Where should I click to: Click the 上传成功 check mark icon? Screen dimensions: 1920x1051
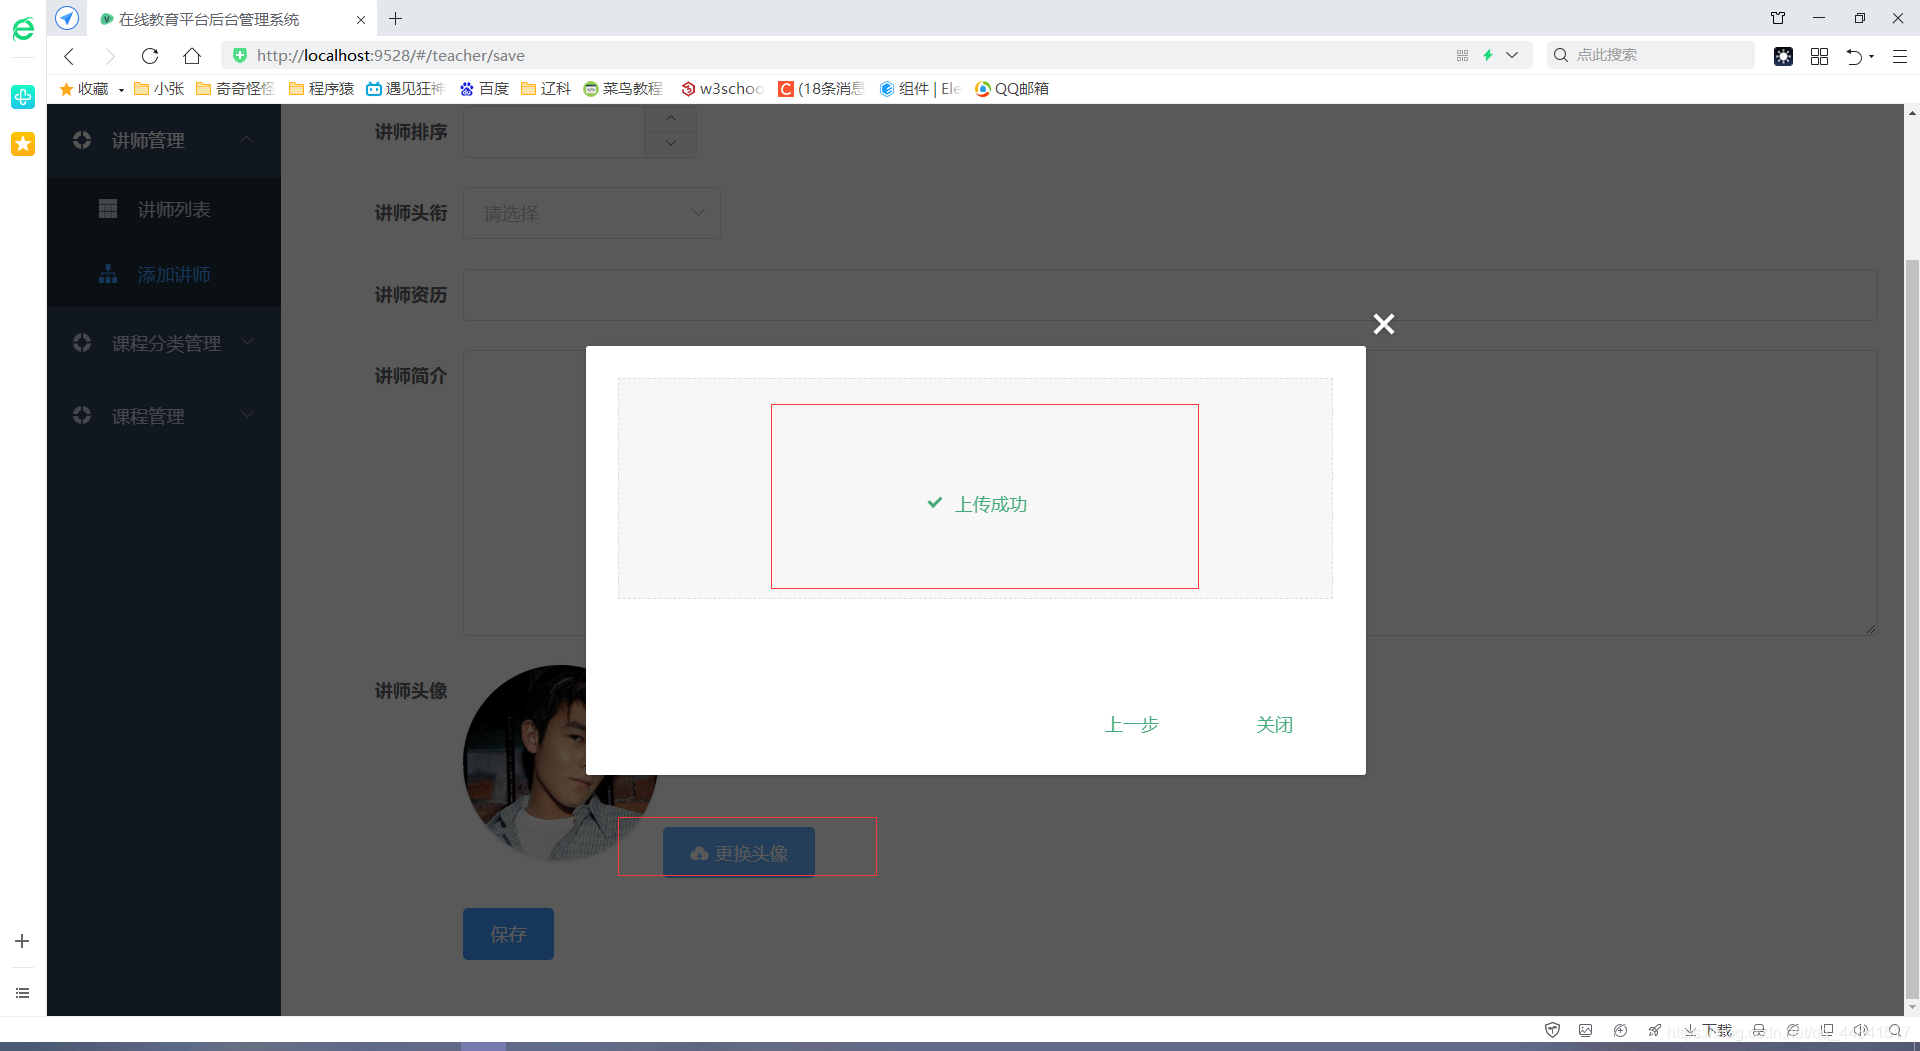point(935,503)
